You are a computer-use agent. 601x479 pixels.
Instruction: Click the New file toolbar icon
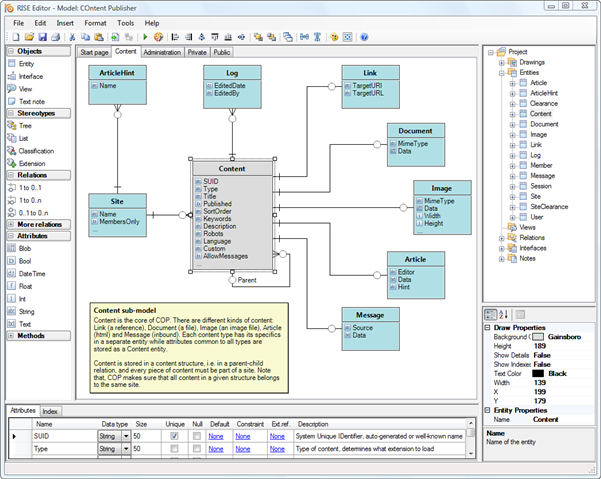click(x=16, y=37)
